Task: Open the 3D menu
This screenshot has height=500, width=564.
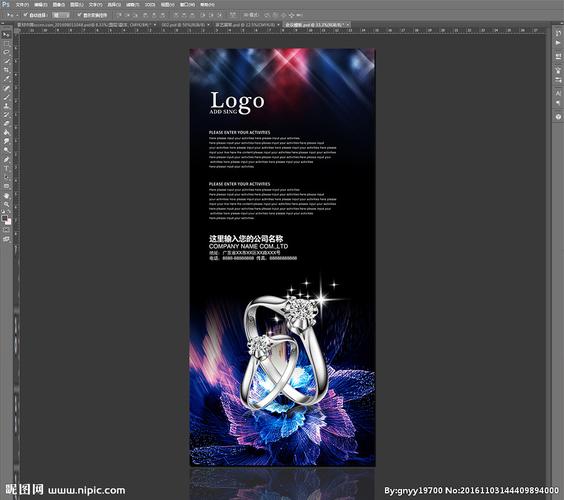Action: point(150,4)
